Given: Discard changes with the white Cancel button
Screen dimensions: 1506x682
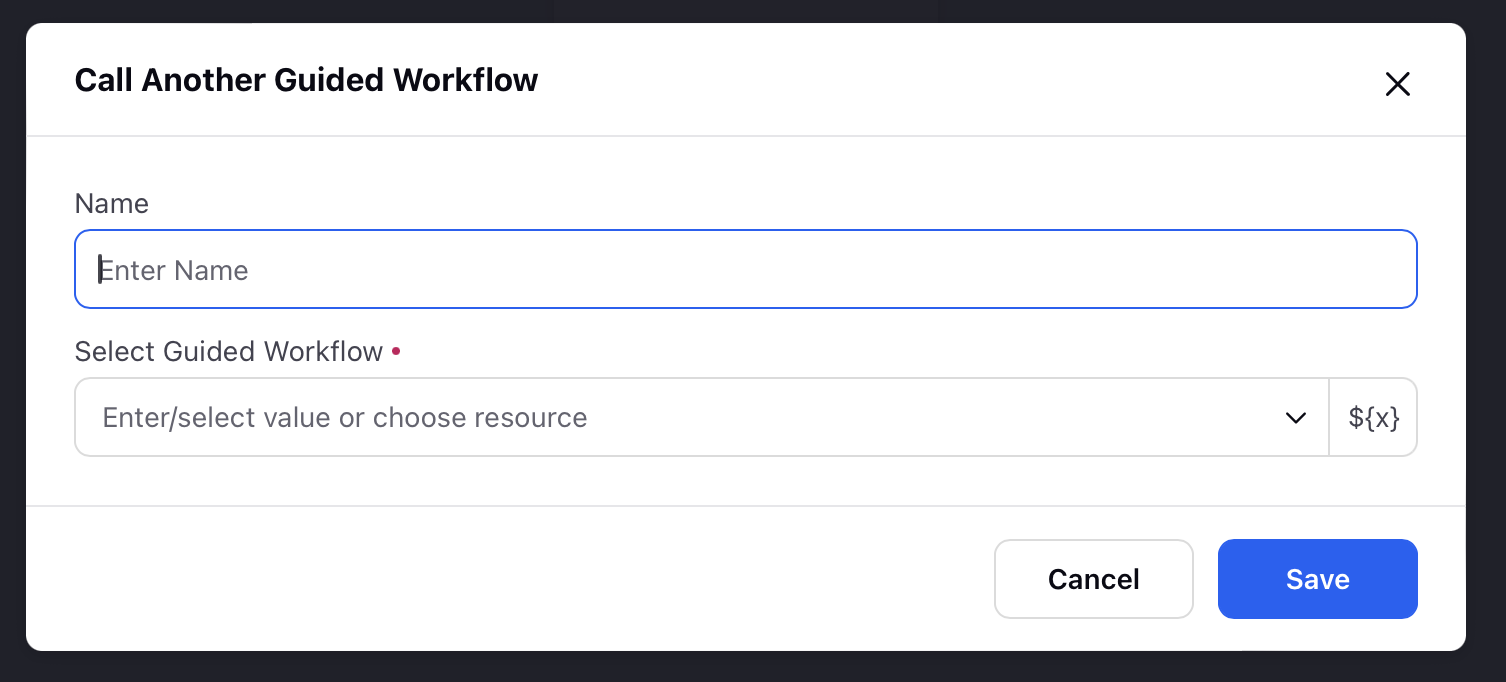Looking at the screenshot, I should coord(1094,579).
